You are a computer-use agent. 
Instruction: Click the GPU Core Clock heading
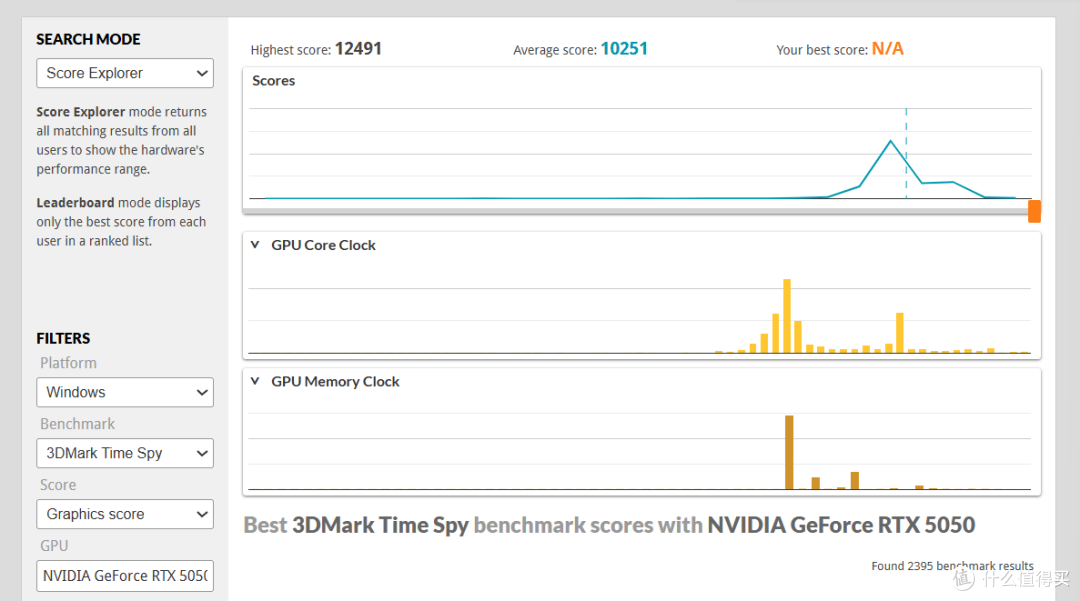coord(323,245)
